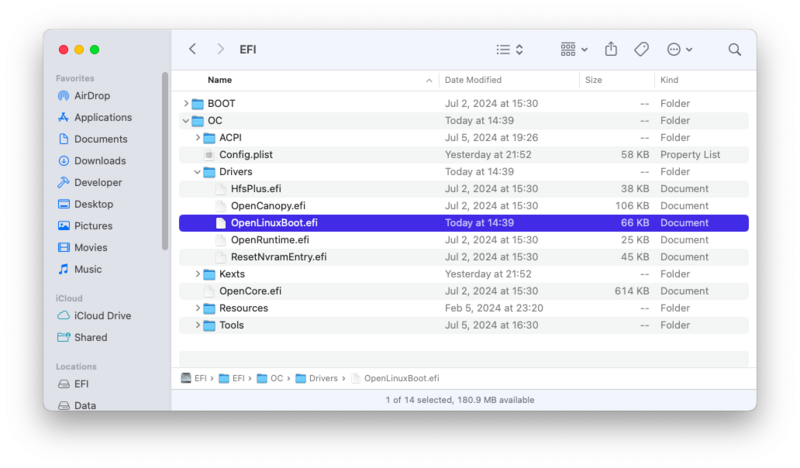Click the green zoom window button
Screen dimensions: 800x468
tap(94, 50)
